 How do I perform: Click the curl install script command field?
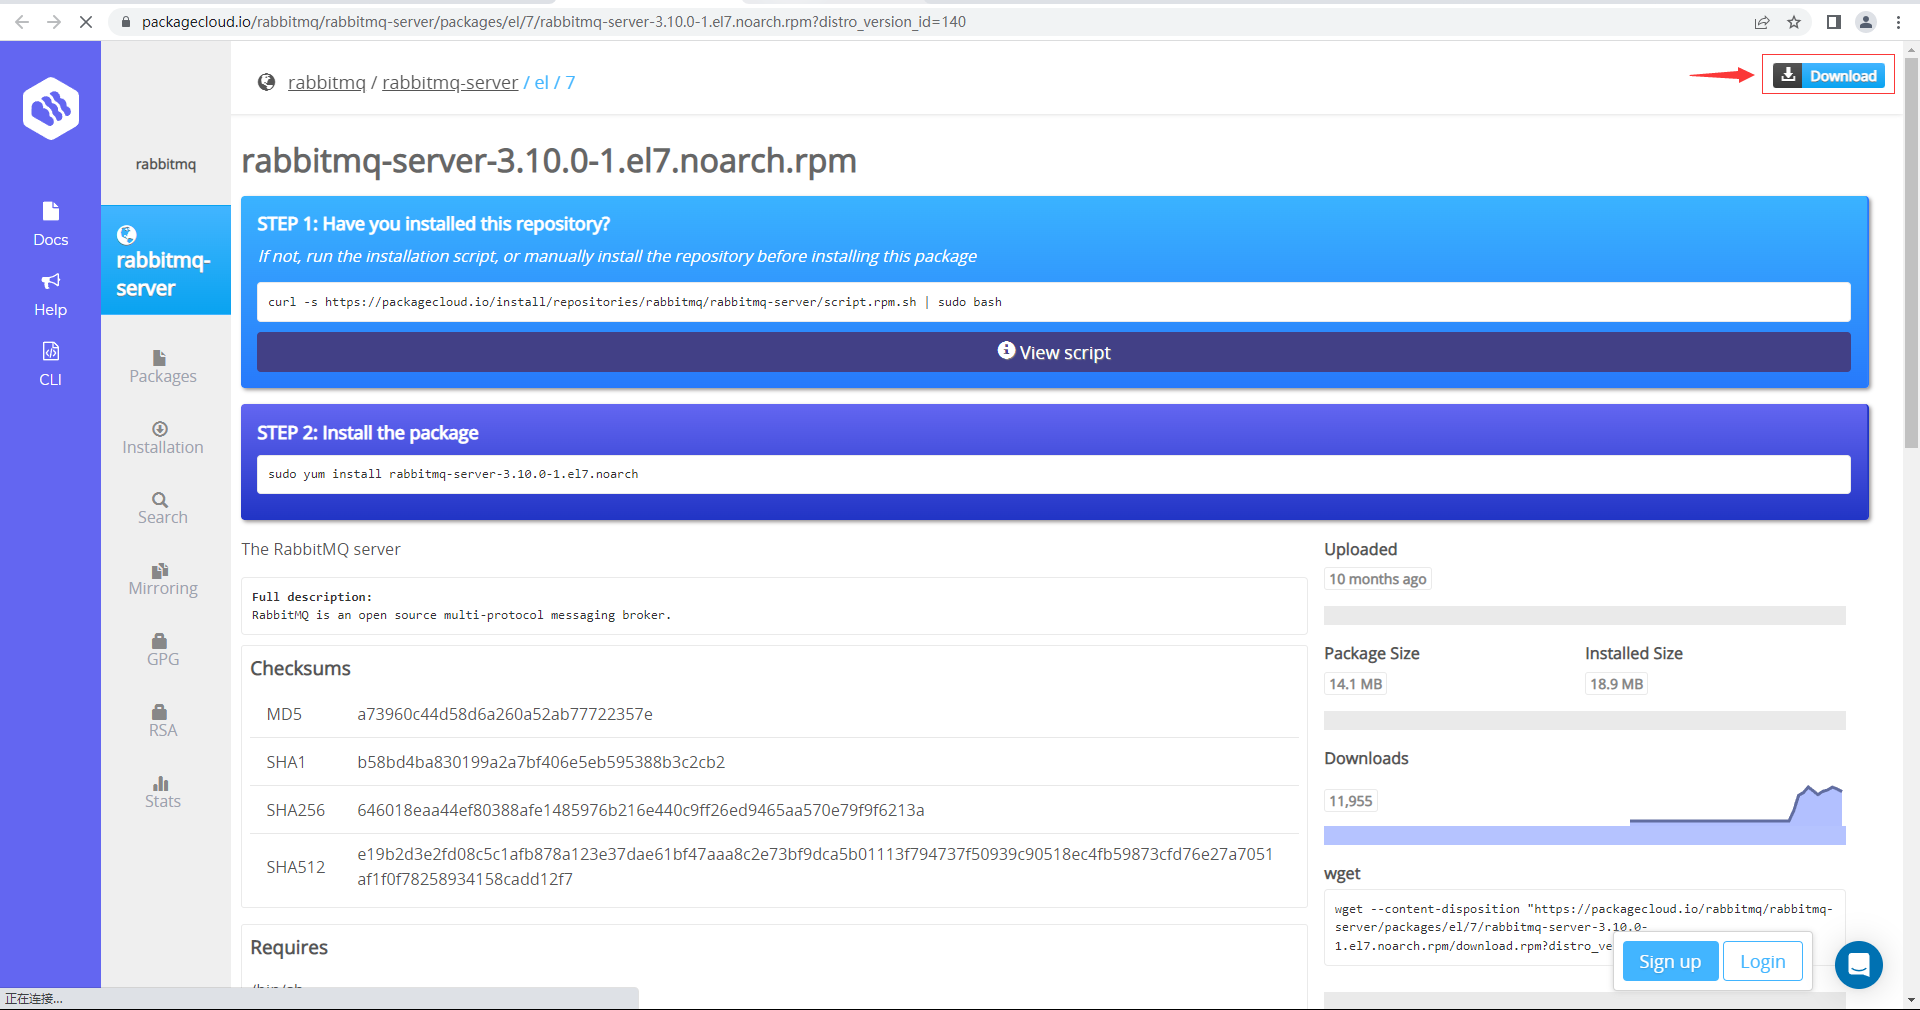1053,302
